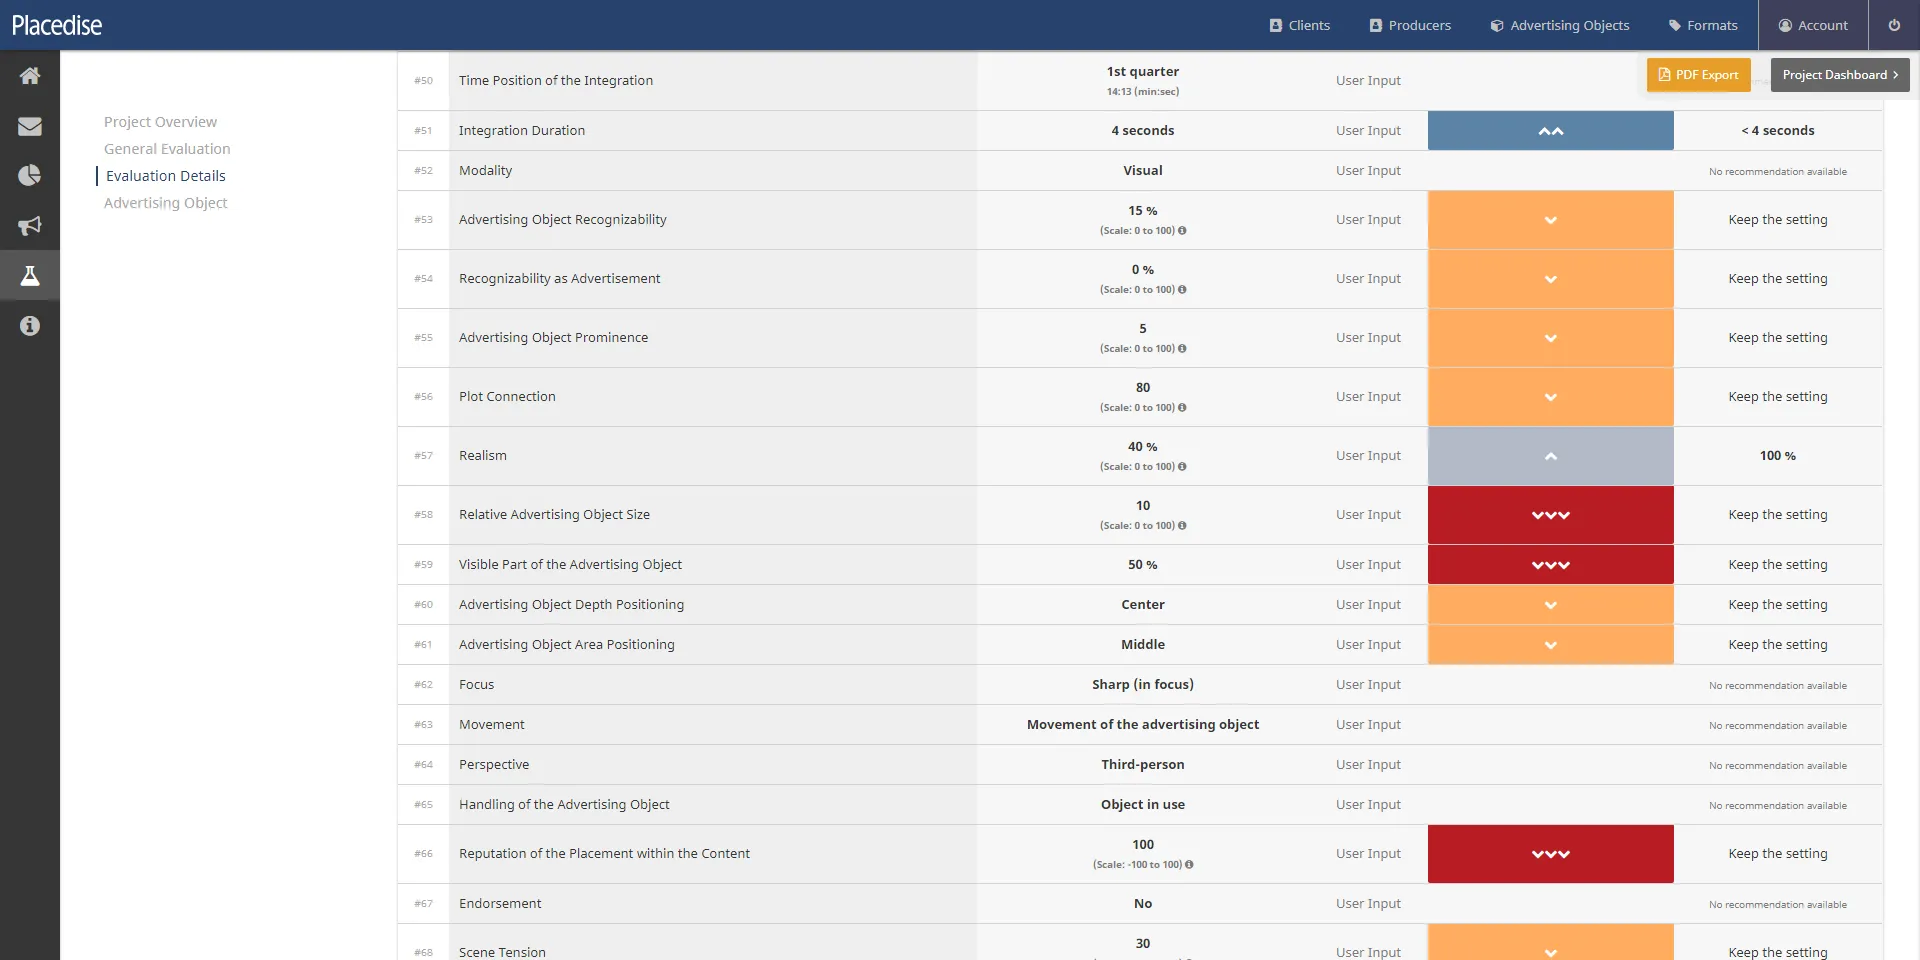1920x960 pixels.
Task: Click the power logout icon top right
Action: pos(1894,24)
